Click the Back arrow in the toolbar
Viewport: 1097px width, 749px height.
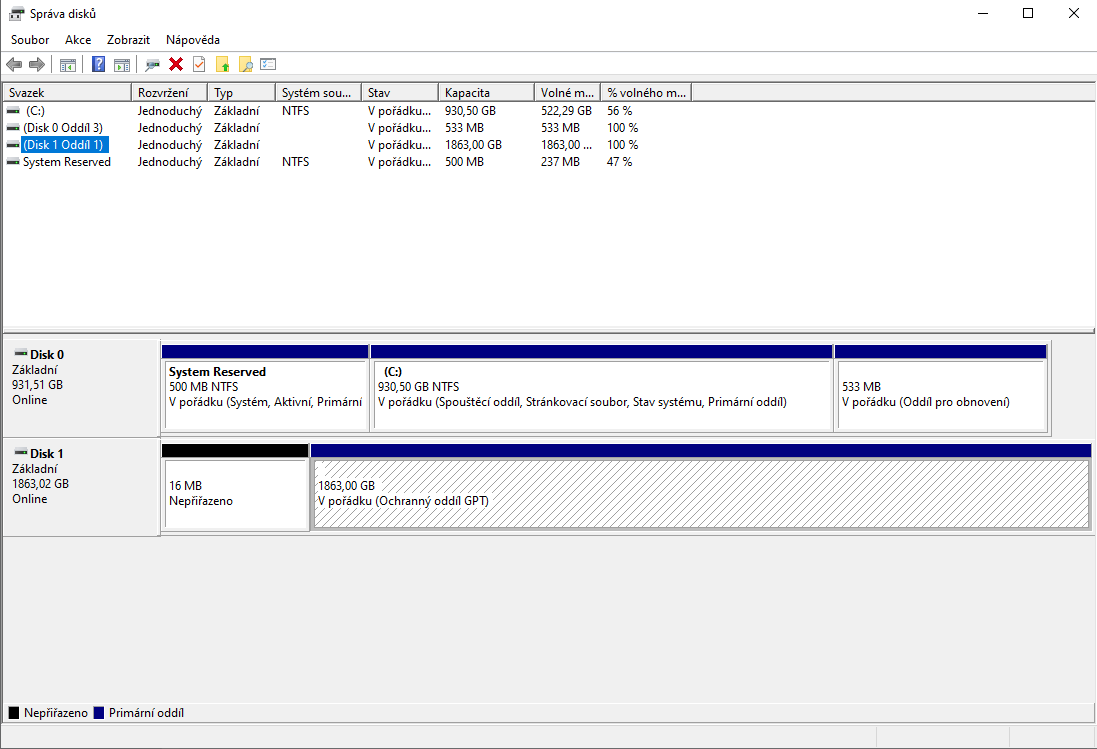[14, 65]
